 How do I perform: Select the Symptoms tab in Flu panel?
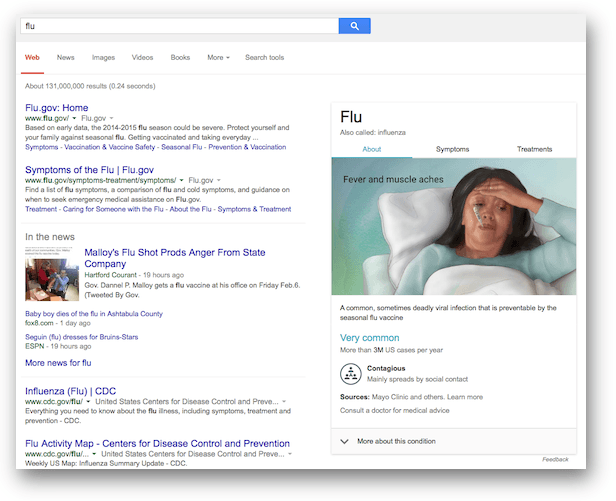pos(453,149)
